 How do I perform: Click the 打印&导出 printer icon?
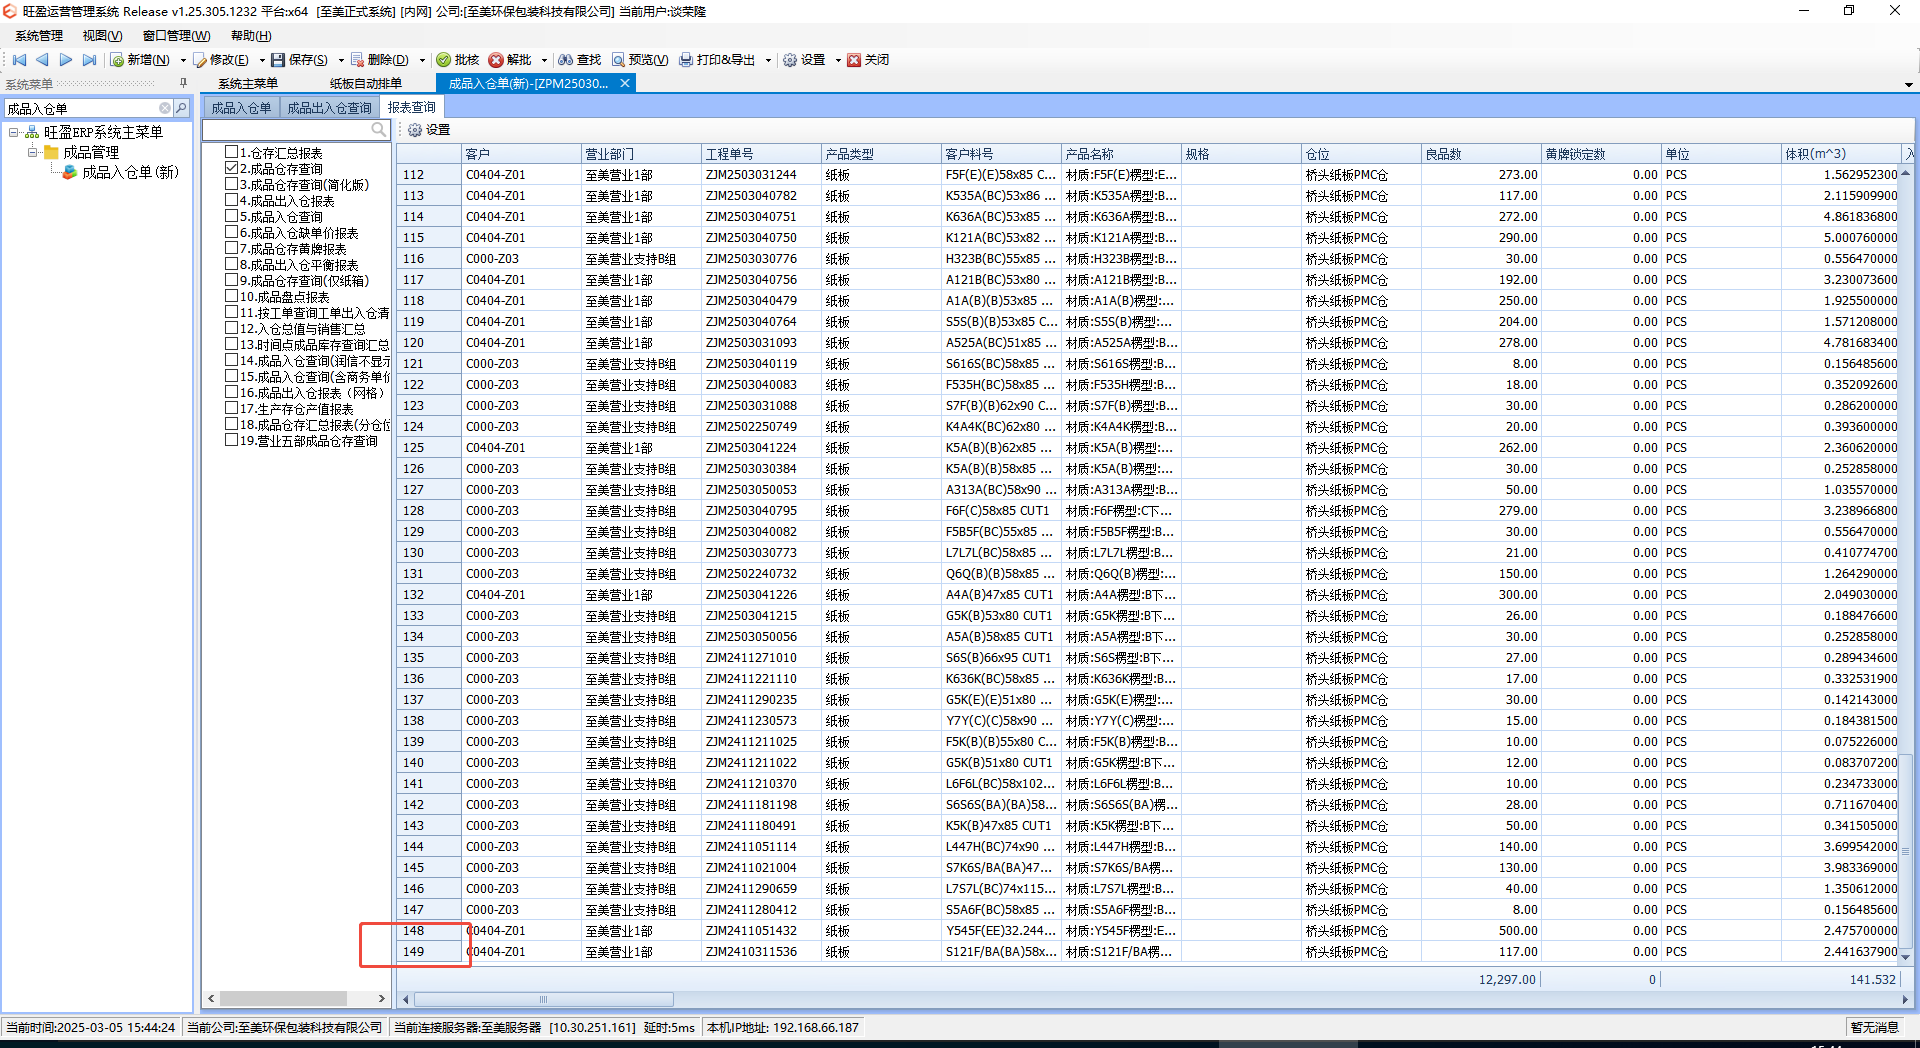686,60
